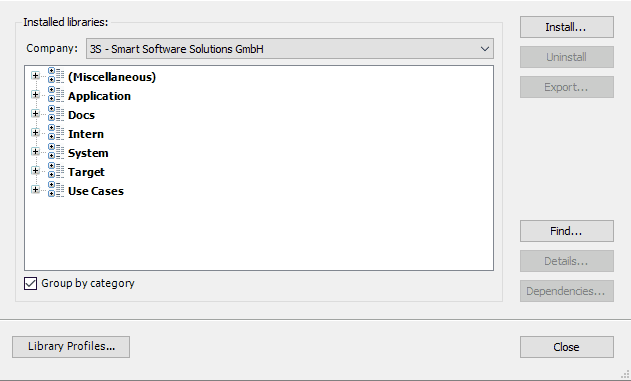Click the Install... button
The image size is (631, 381).
(x=567, y=27)
